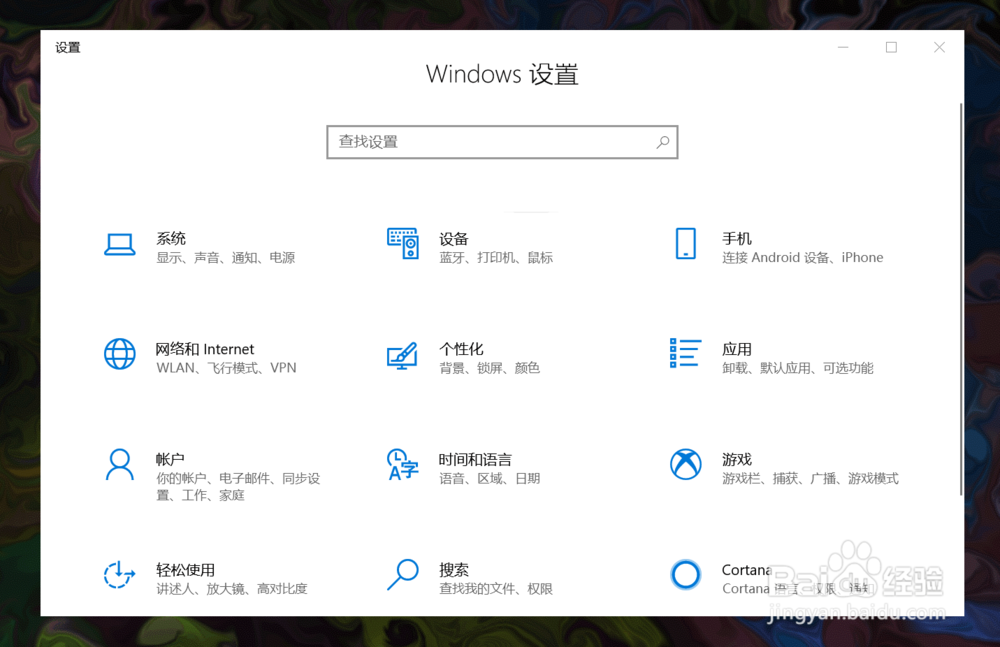Select the 轻松使用 category title
Screen dimensions: 1000x647
[x=185, y=570]
